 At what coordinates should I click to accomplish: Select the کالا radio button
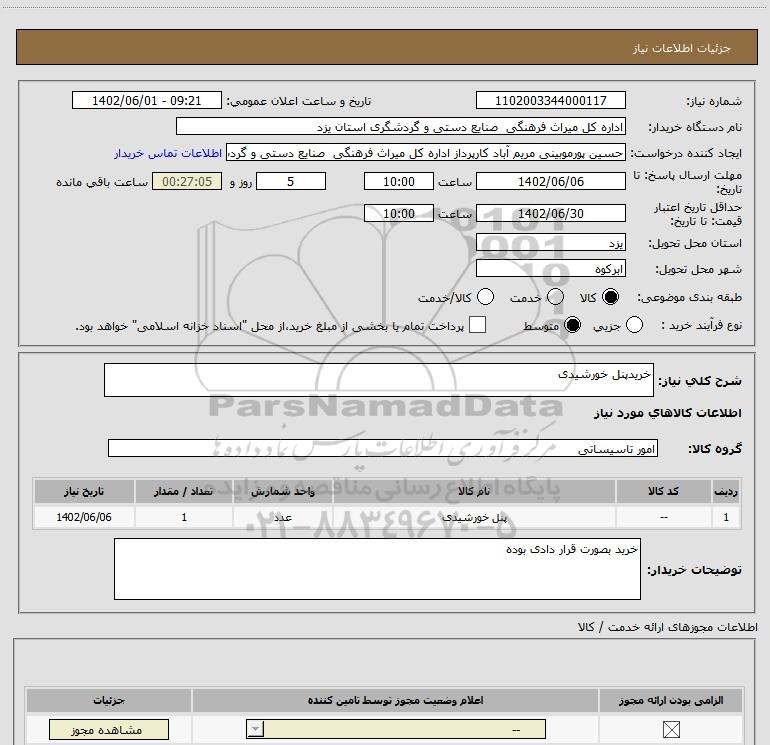610,297
